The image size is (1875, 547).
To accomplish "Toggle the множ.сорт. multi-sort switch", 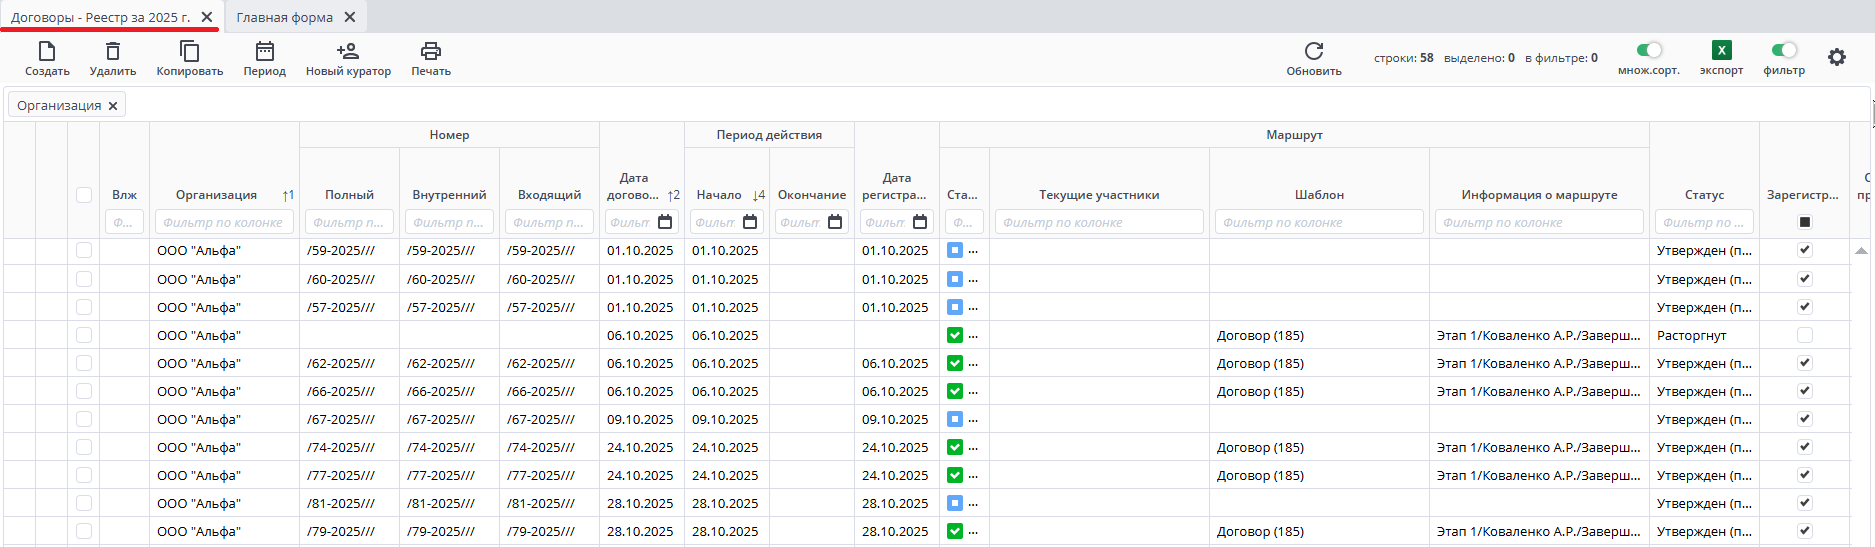I will [x=1649, y=50].
